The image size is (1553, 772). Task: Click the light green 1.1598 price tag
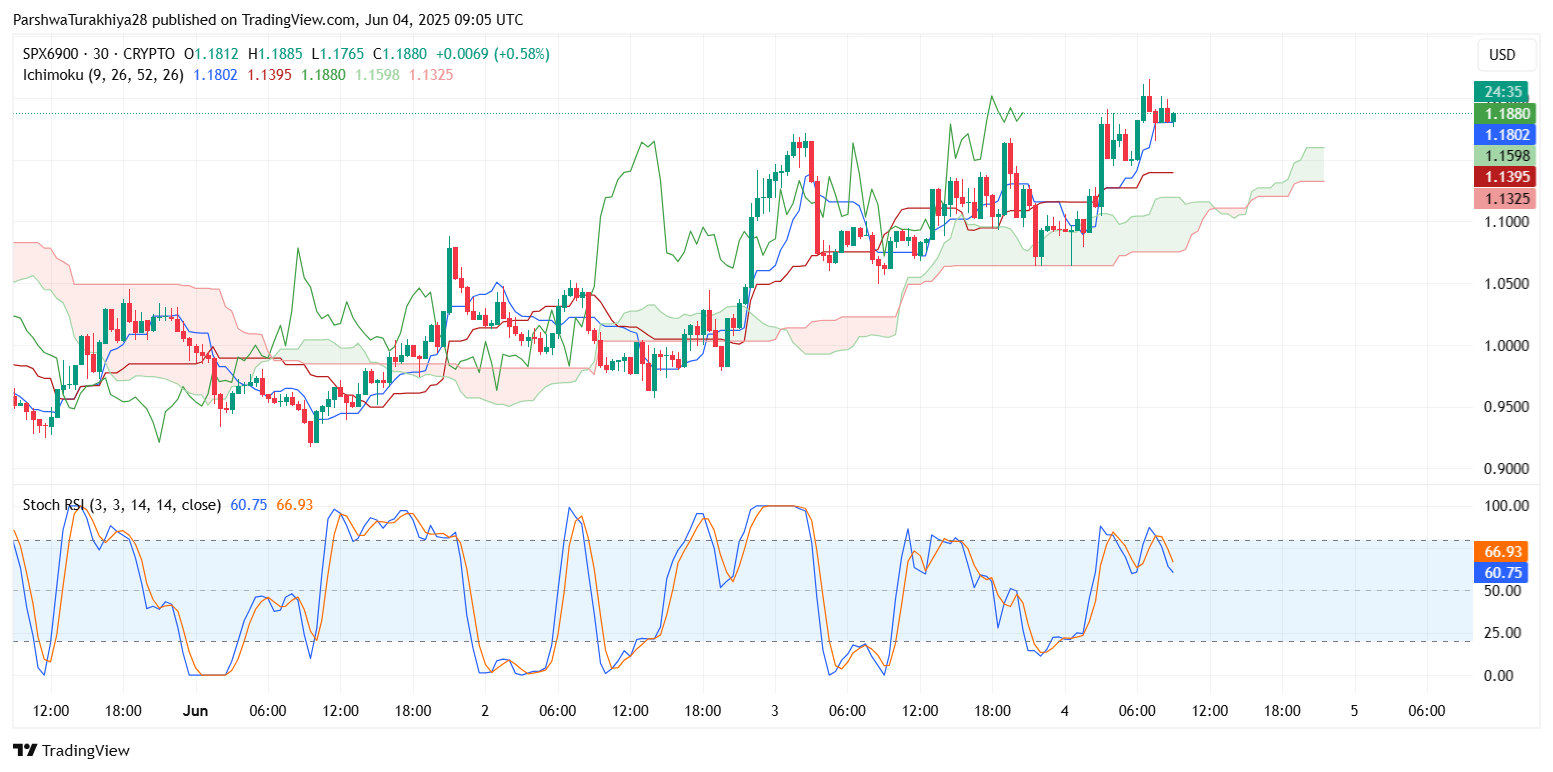pos(1502,156)
